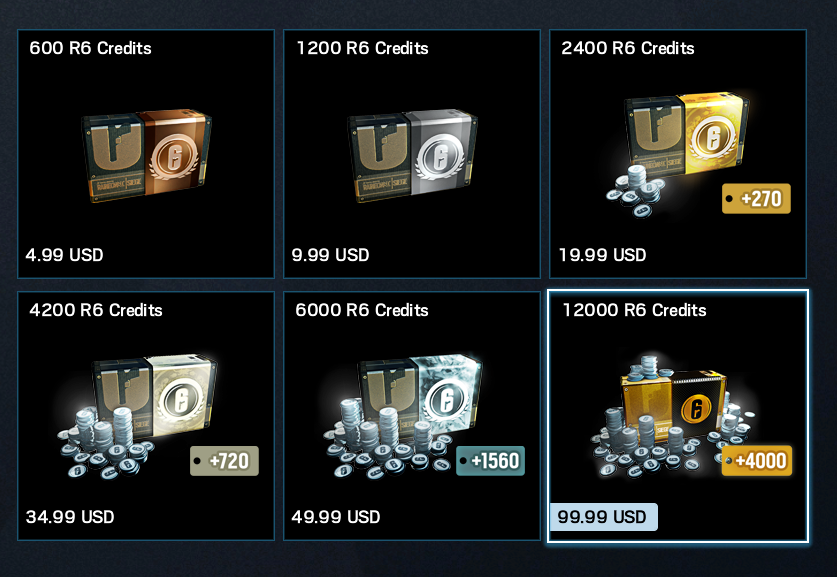The height and width of the screenshot is (577, 837).
Task: Click the +720 bonus credits tag
Action: point(224,461)
